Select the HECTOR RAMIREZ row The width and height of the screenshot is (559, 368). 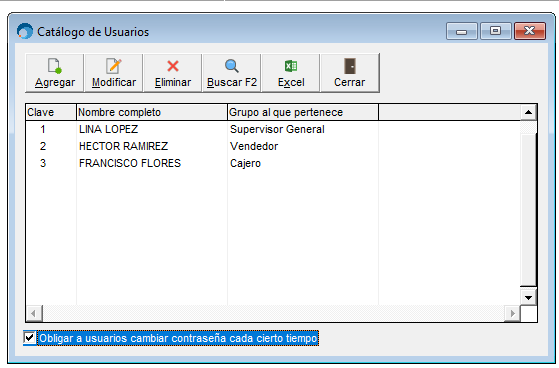[273, 146]
